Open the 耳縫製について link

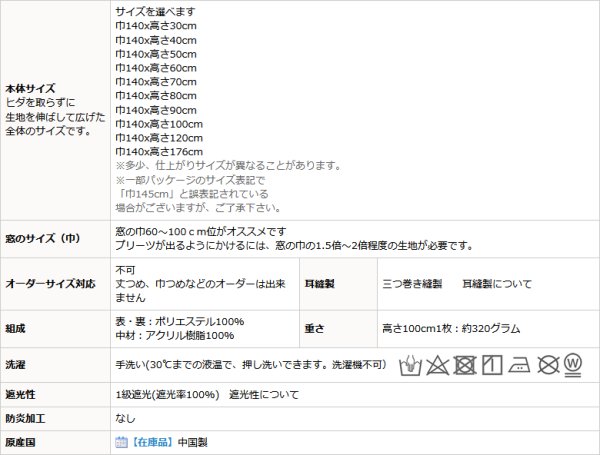pos(497,284)
